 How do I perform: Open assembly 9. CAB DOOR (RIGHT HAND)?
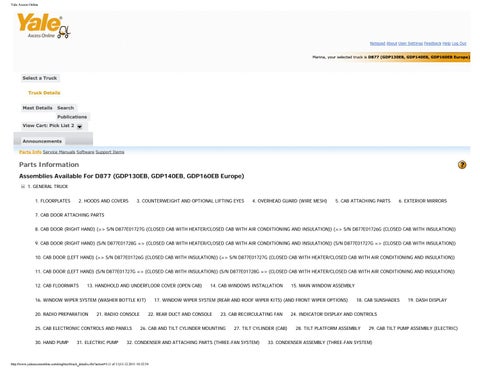click(245, 243)
